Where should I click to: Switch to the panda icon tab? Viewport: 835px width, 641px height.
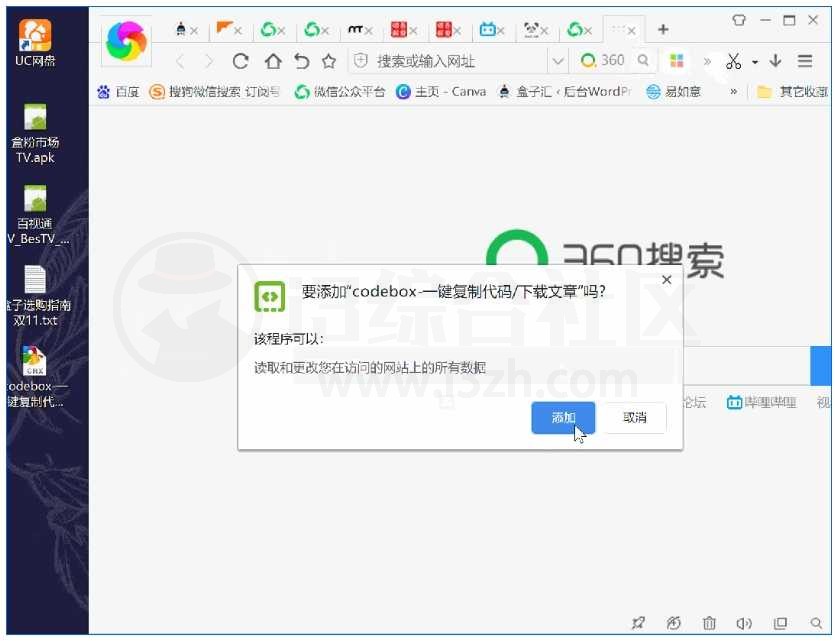pos(531,29)
